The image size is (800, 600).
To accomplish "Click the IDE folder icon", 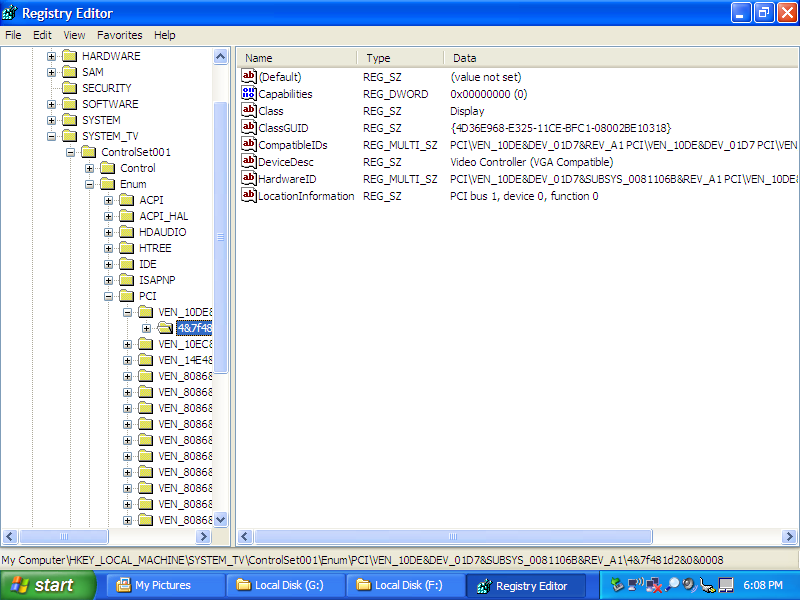I will click(x=127, y=264).
